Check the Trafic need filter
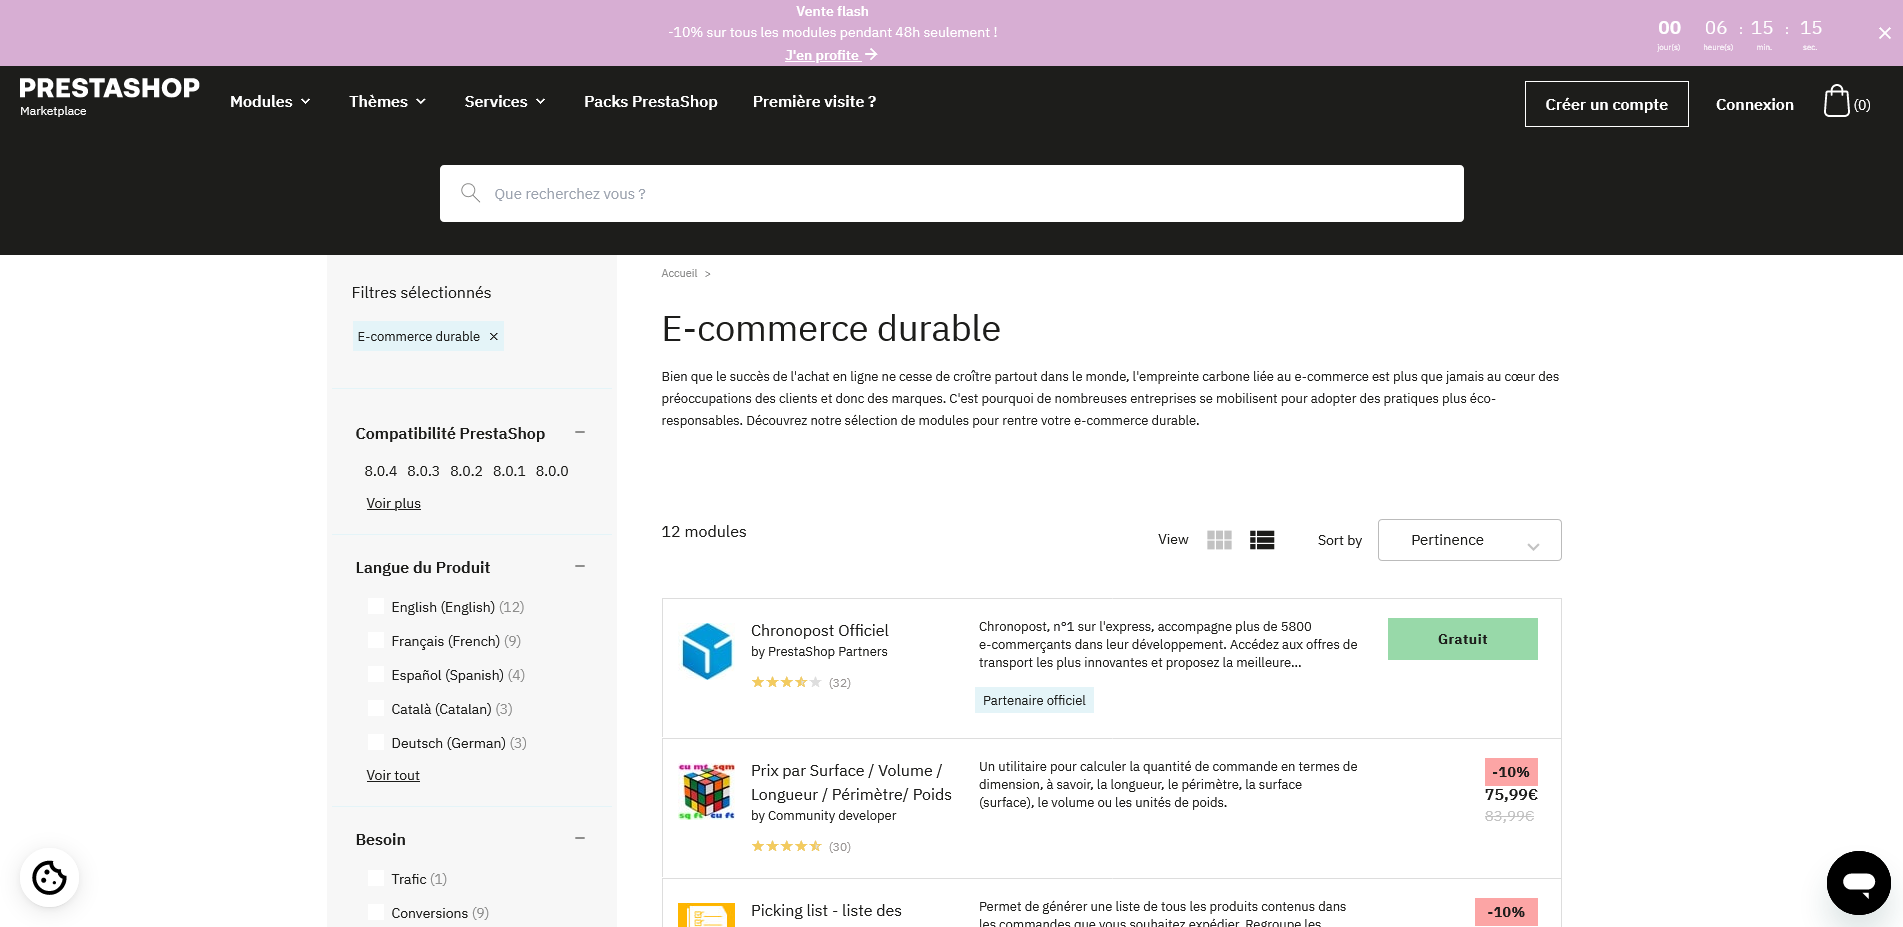Image resolution: width=1903 pixels, height=927 pixels. tap(376, 878)
